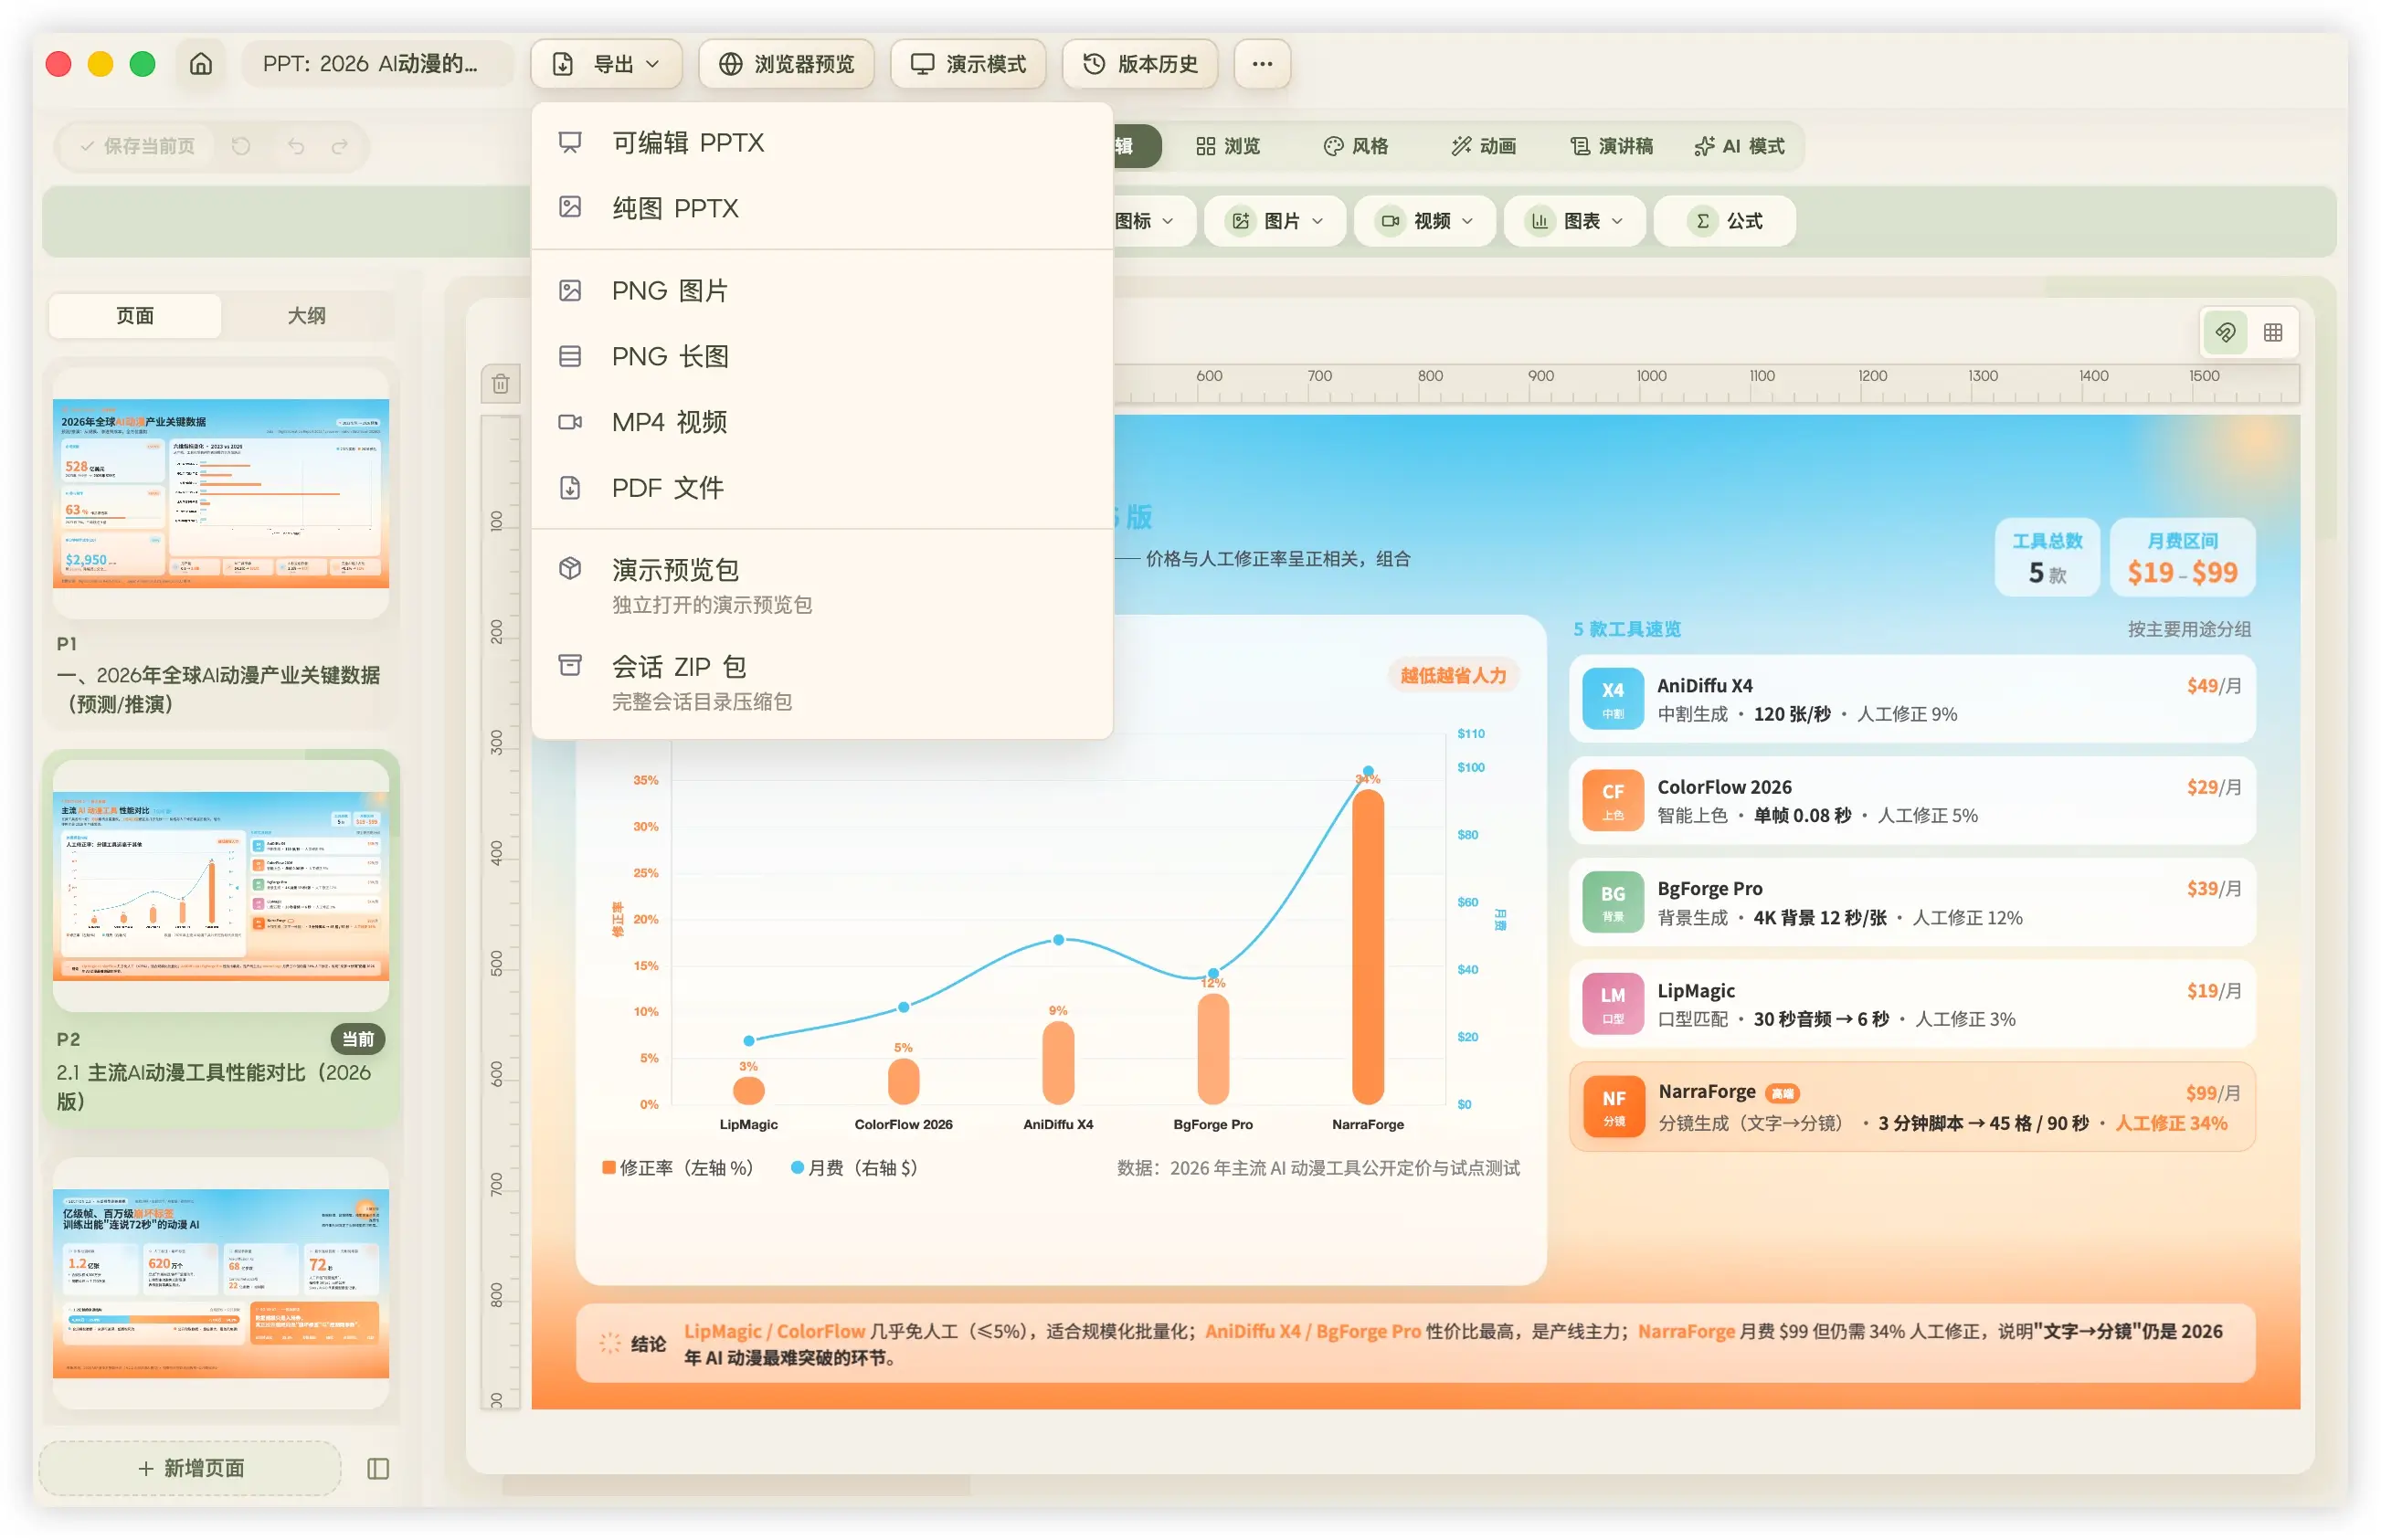Expand the 图表 chart dropdown
This screenshot has width=2381, height=1540.
[1575, 221]
